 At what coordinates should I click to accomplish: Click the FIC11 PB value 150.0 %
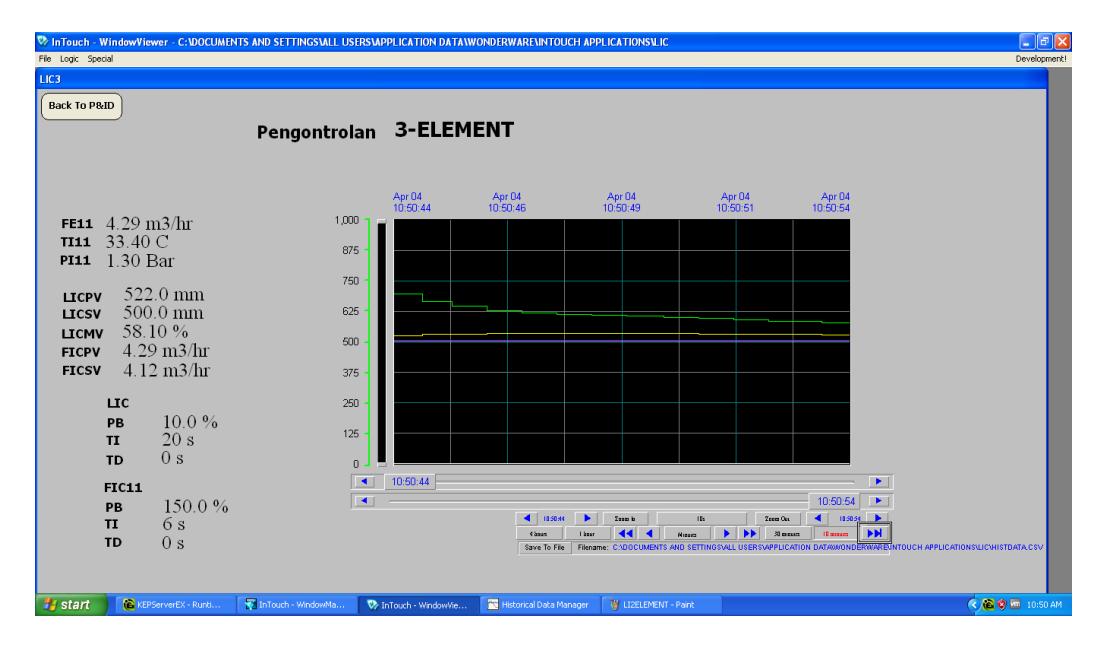pos(196,506)
